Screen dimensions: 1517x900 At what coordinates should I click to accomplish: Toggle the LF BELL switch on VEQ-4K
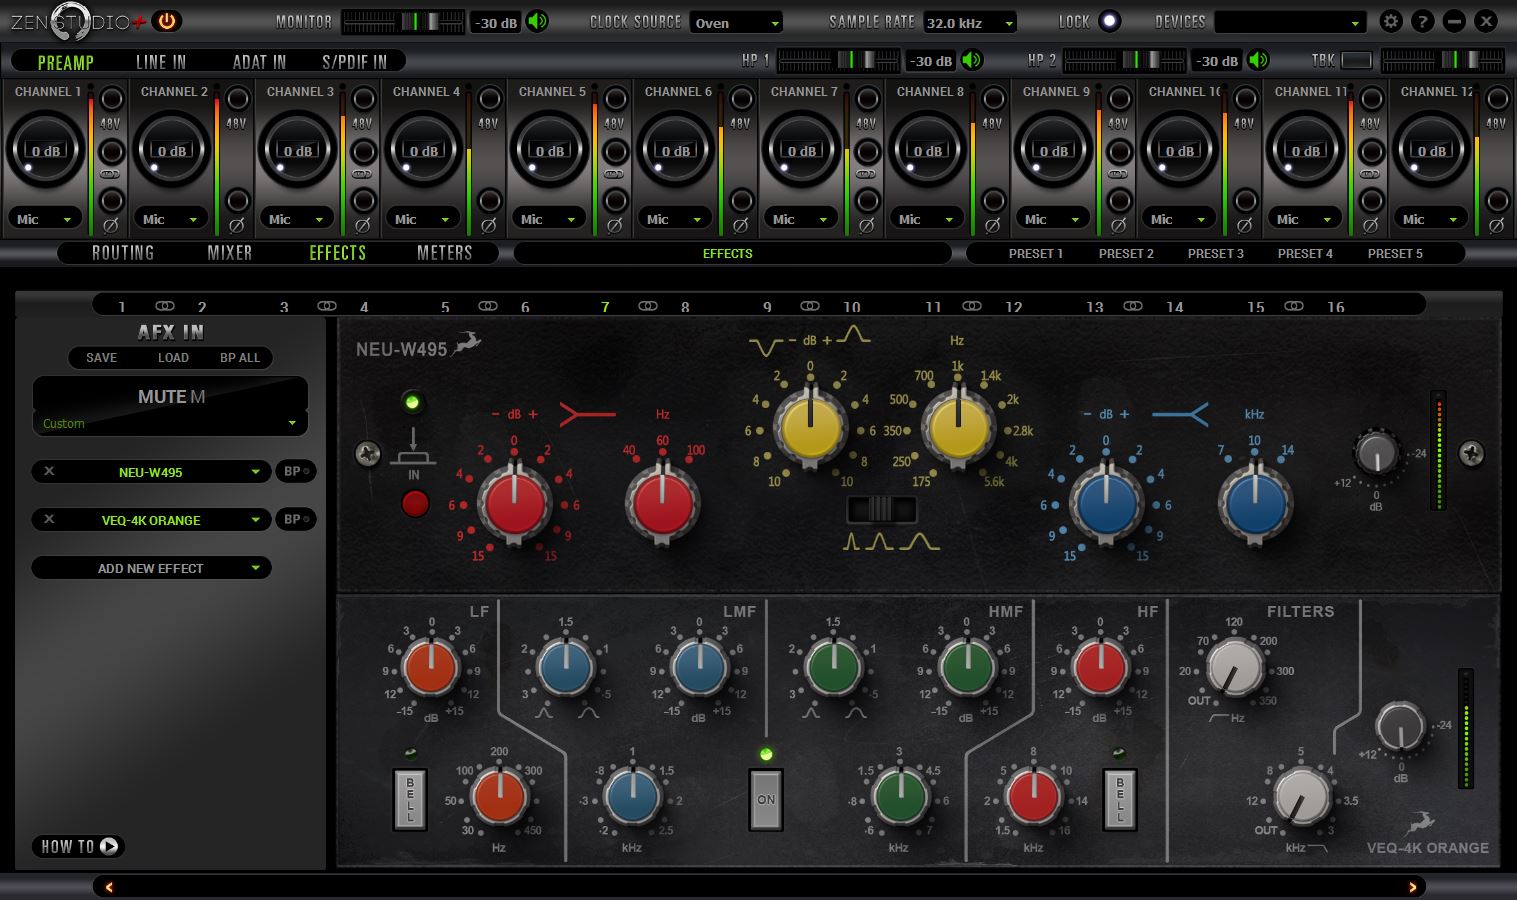(x=410, y=799)
